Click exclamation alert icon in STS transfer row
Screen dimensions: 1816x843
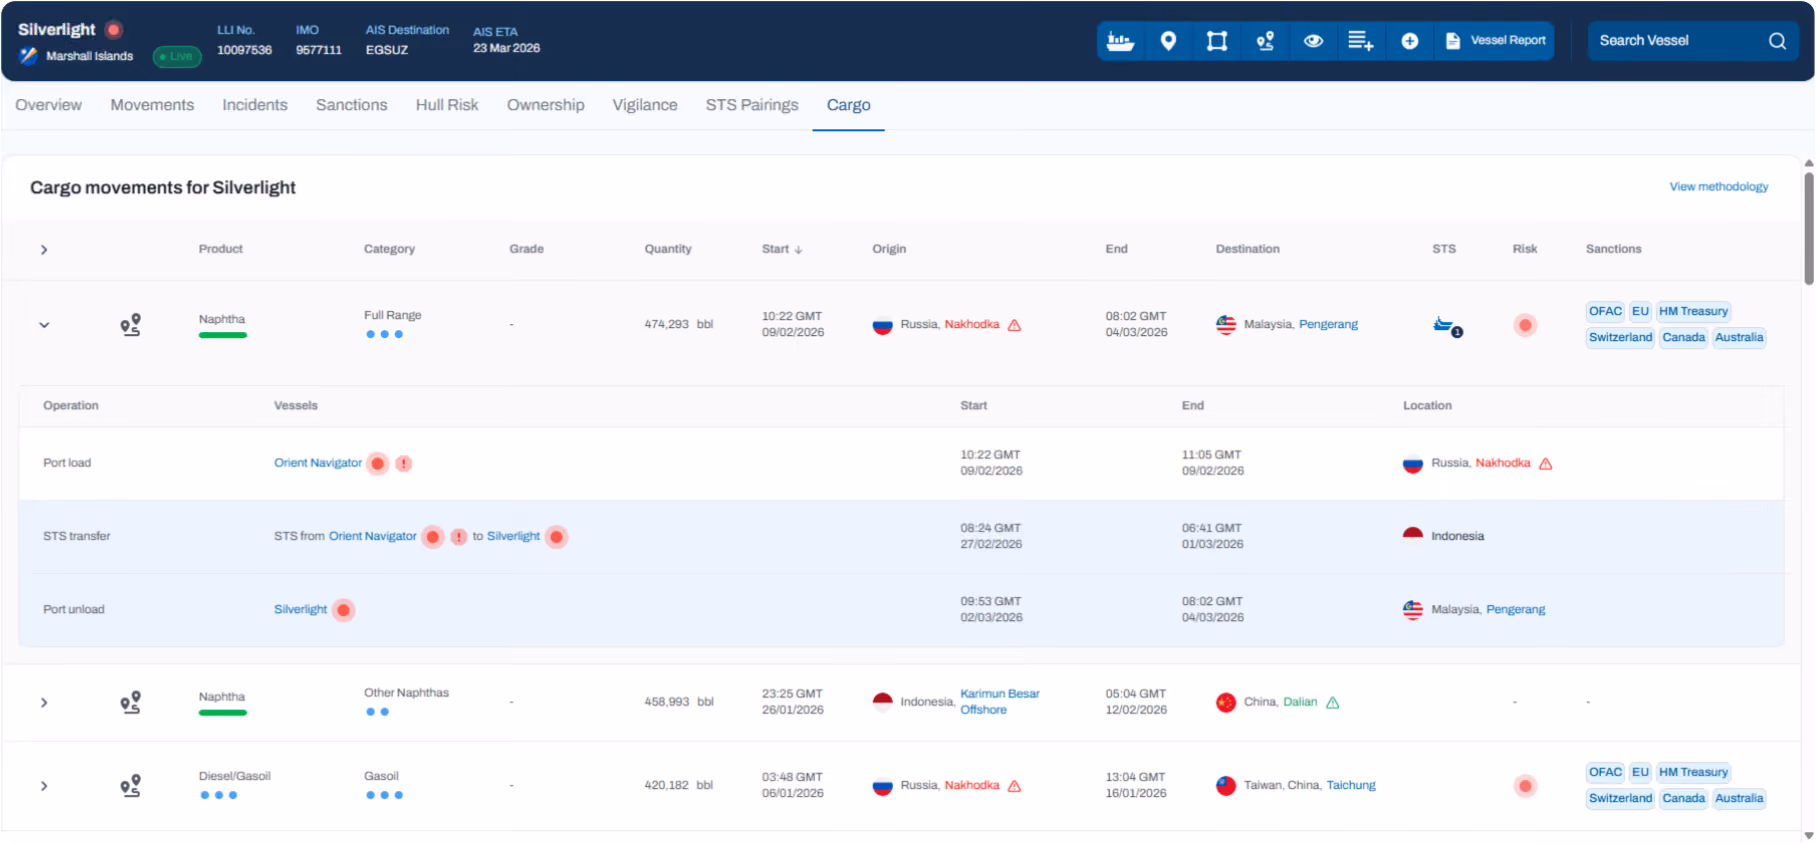(458, 537)
